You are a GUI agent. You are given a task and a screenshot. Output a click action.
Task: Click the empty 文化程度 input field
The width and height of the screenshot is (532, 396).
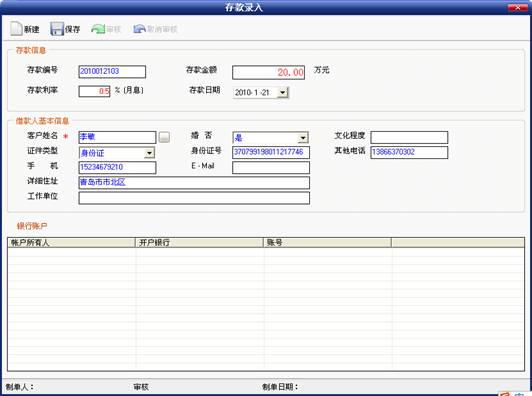point(409,137)
